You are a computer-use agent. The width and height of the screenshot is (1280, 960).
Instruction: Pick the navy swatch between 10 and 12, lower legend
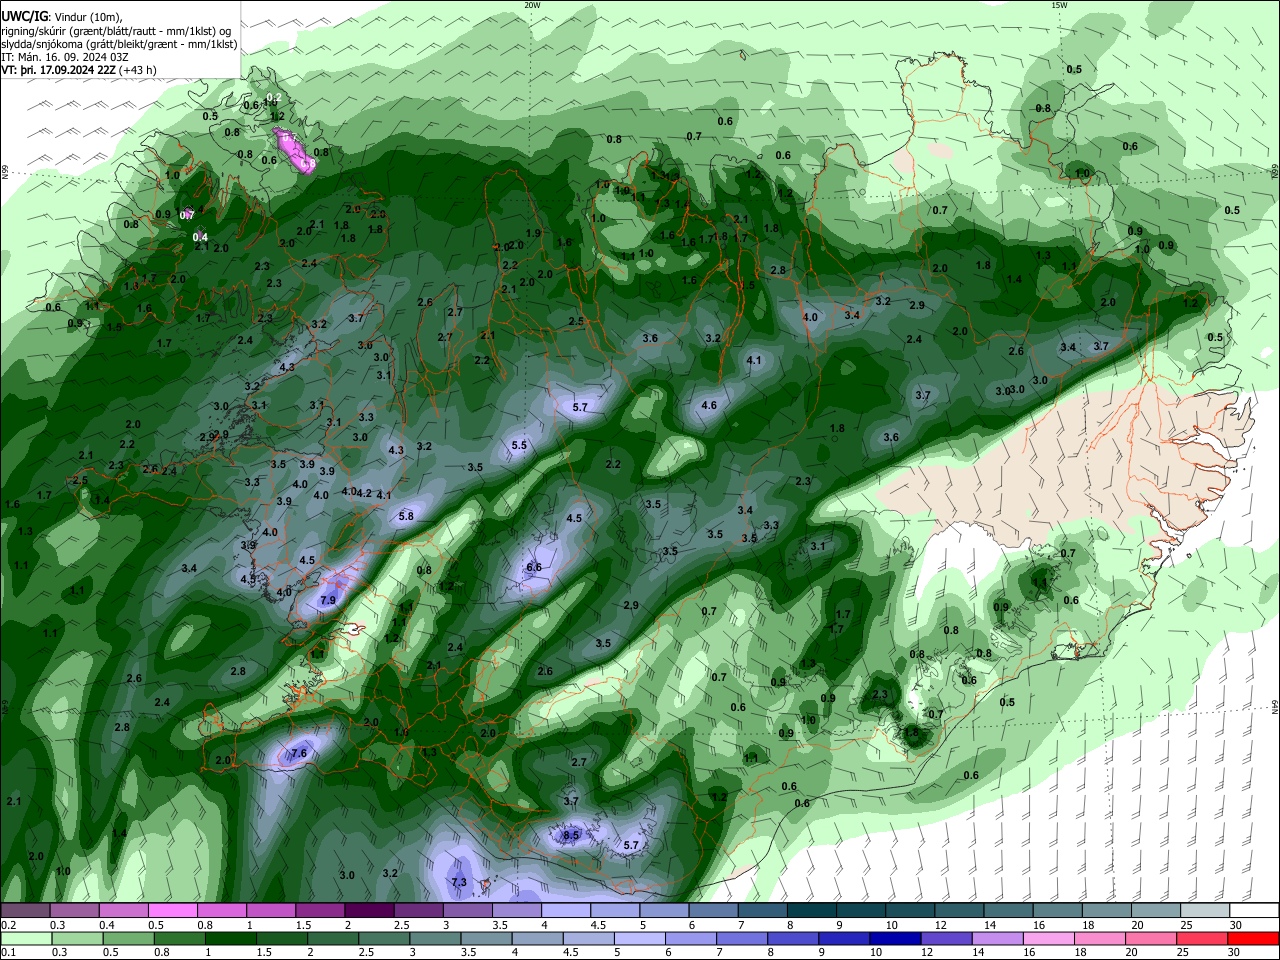pos(894,938)
